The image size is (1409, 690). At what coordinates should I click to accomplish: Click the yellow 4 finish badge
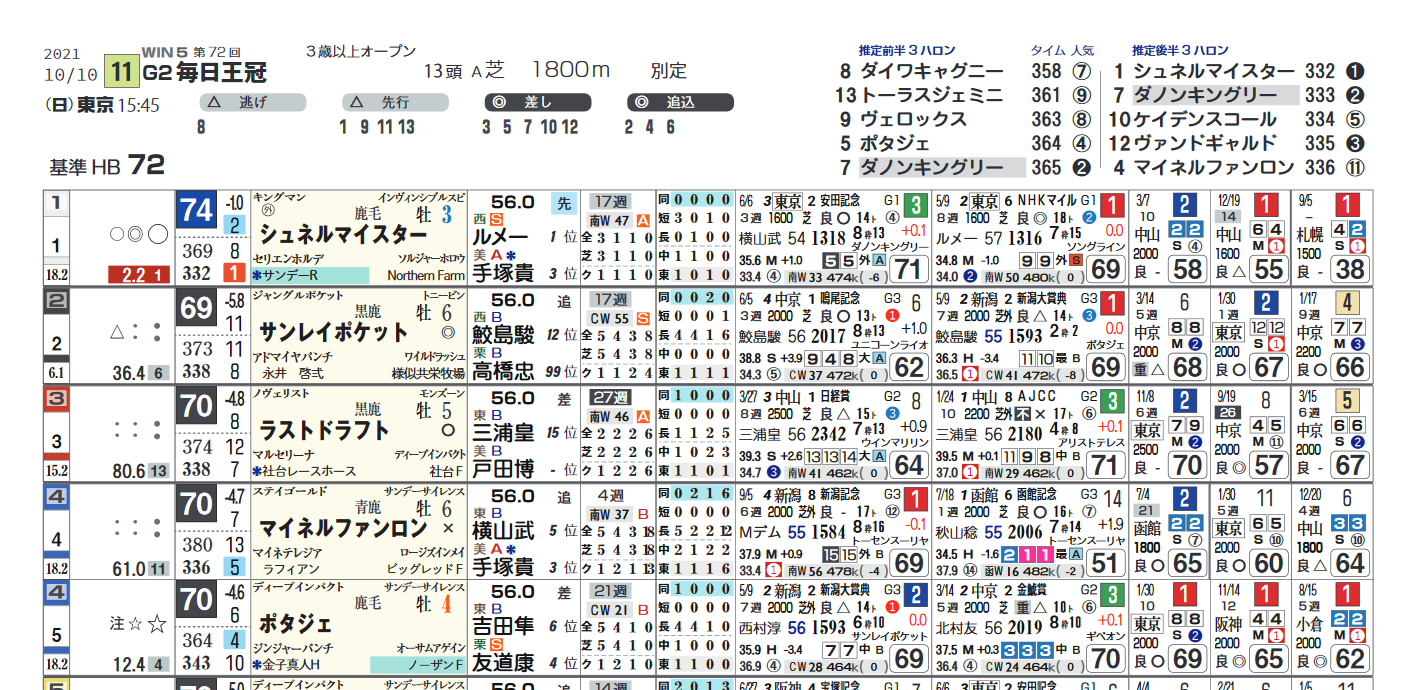coord(1349,302)
